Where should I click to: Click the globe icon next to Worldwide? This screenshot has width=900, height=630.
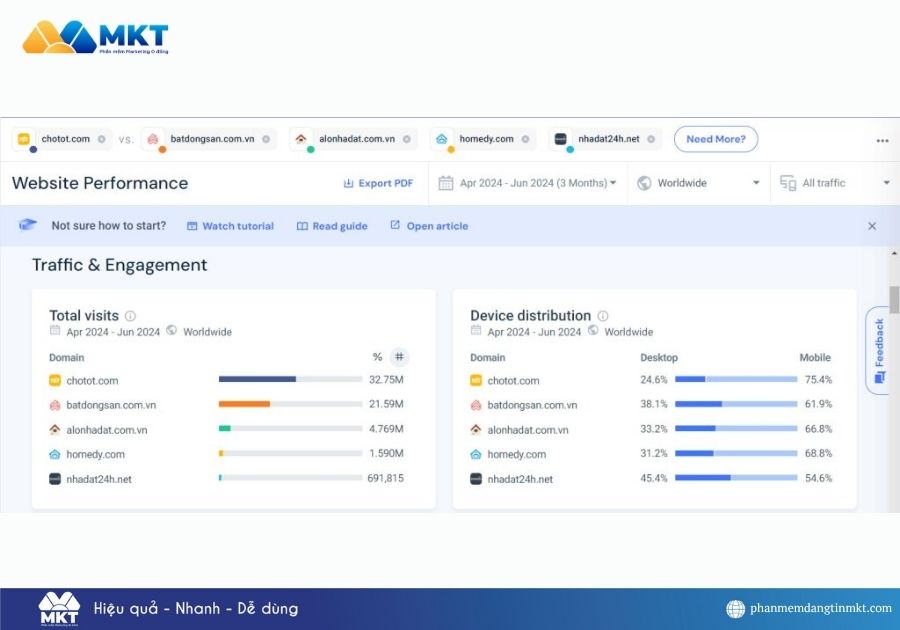click(646, 183)
